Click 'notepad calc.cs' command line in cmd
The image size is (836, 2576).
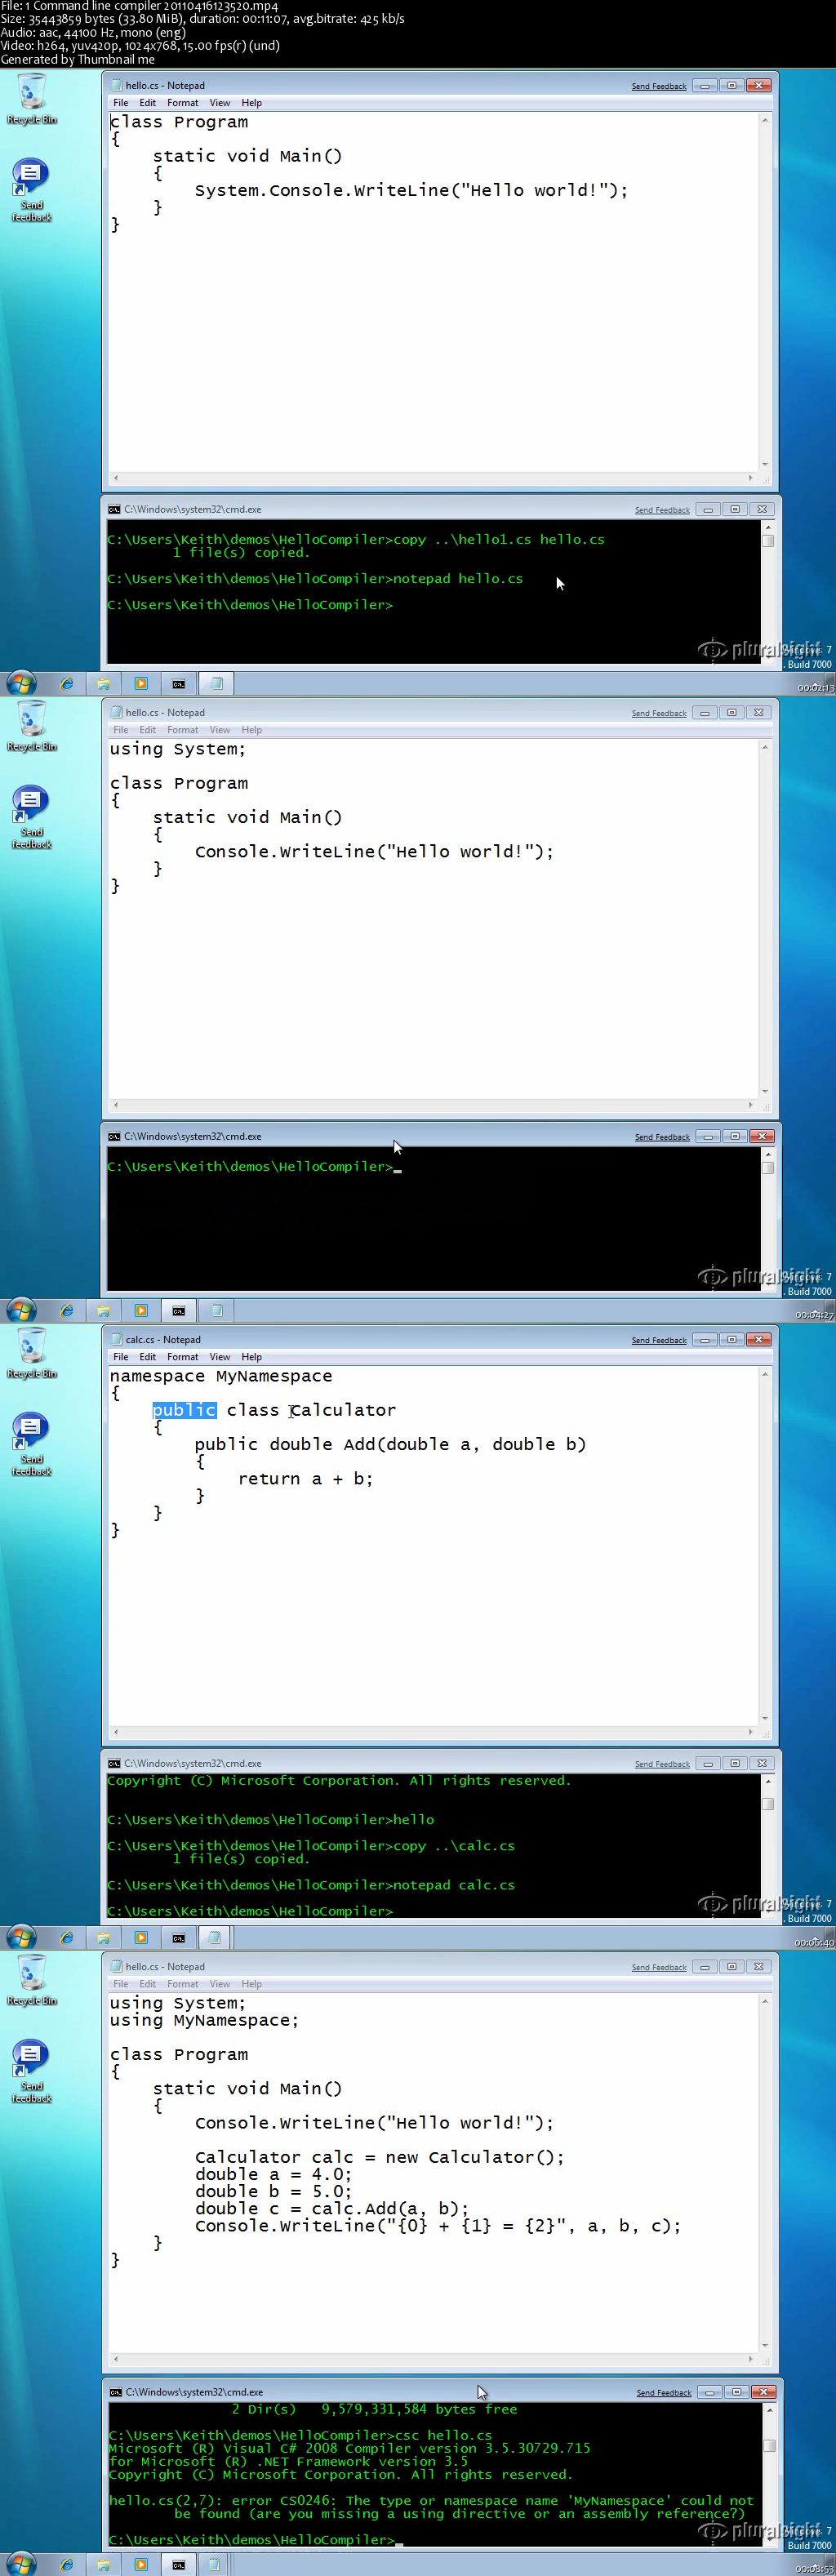tap(311, 1885)
